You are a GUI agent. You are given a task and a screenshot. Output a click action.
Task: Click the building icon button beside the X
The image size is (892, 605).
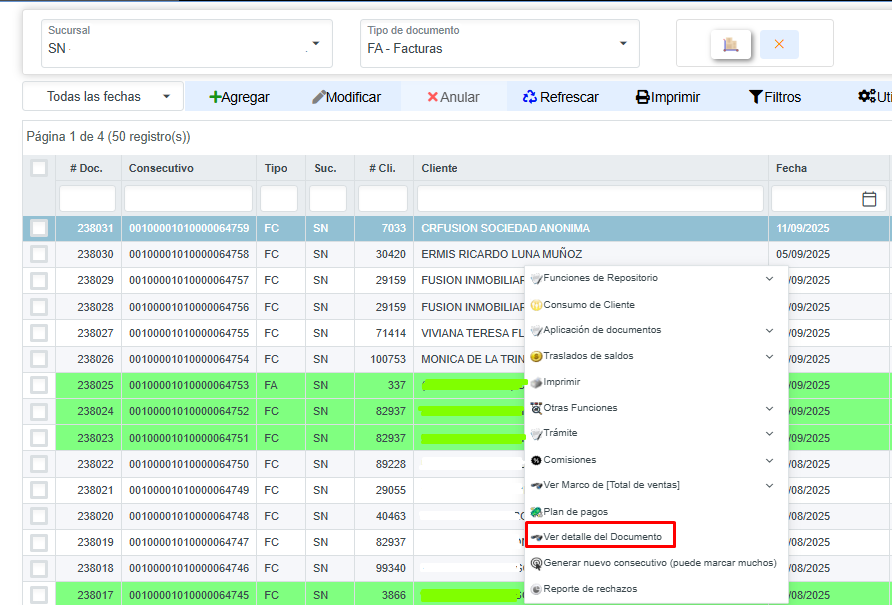tap(731, 44)
